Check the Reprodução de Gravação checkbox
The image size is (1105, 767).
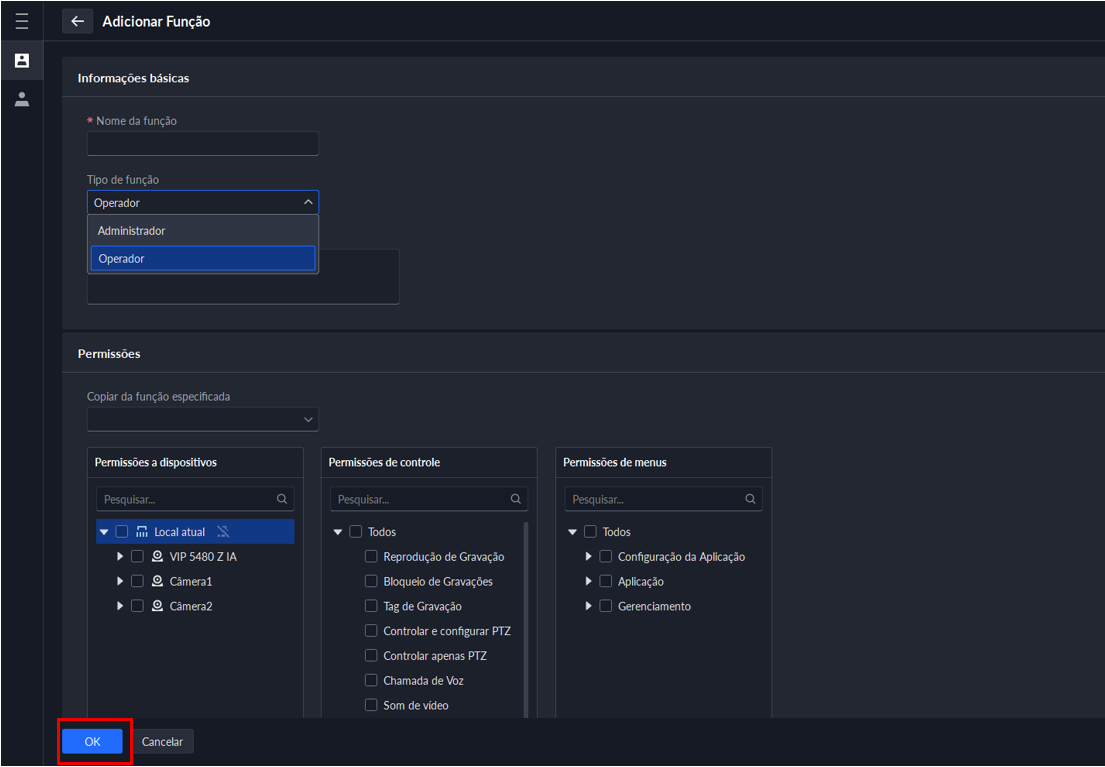(x=371, y=557)
